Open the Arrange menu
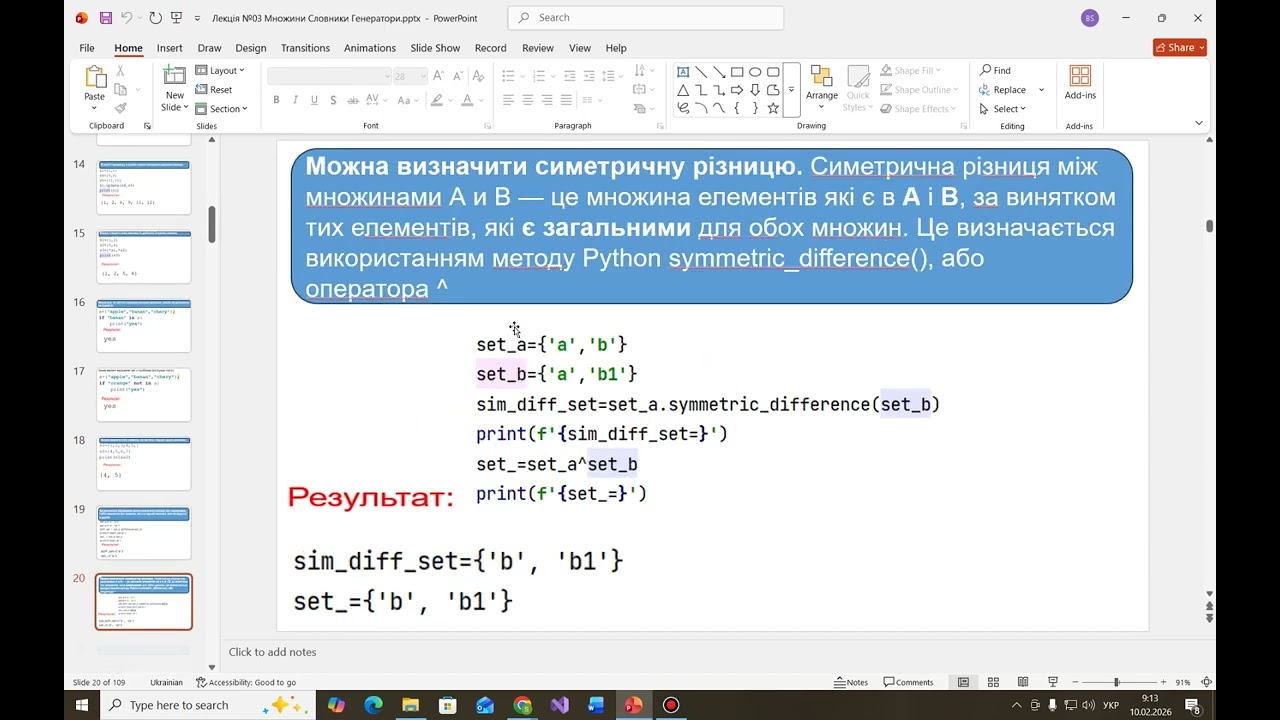The width and height of the screenshot is (1280, 720). [822, 88]
